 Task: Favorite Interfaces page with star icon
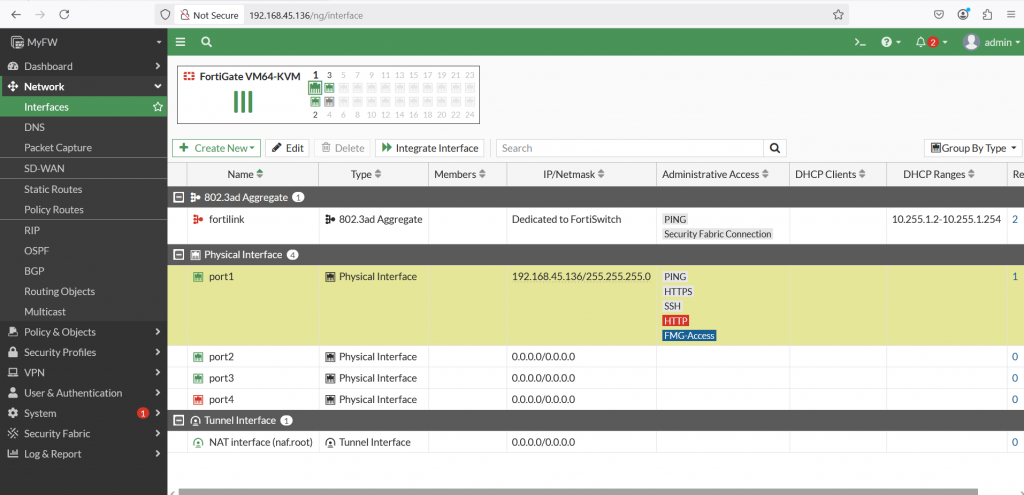coord(157,107)
